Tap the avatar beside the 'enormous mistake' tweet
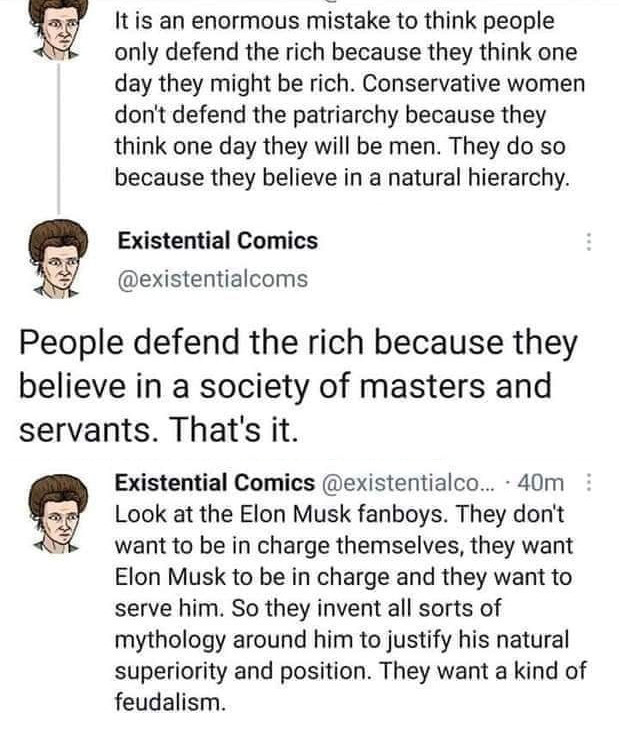This screenshot has height=732, width=619. pyautogui.click(x=58, y=29)
